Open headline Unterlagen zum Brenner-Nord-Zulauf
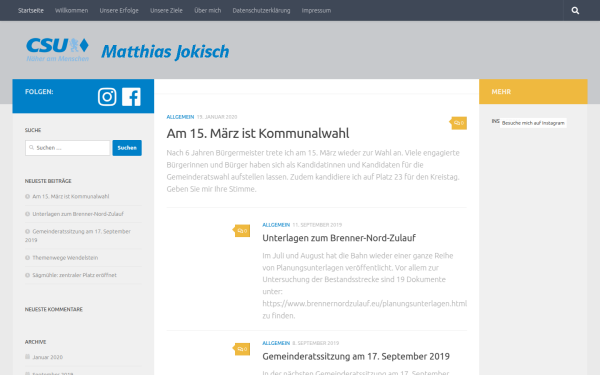The image size is (600, 375). click(339, 238)
